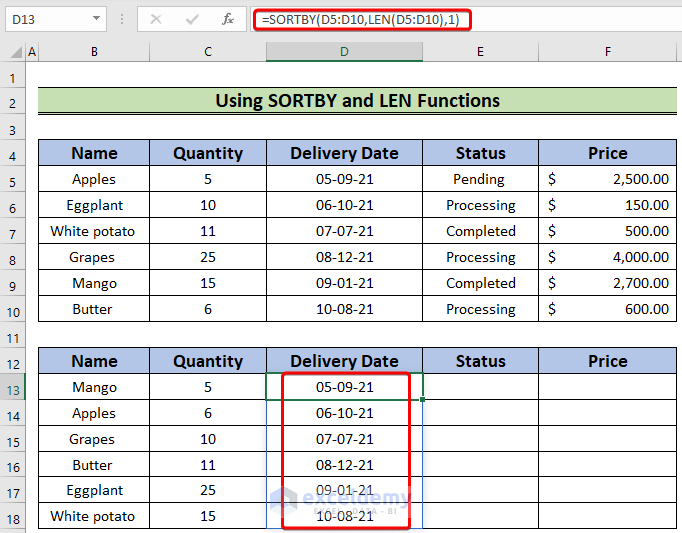
Task: Select column F header
Action: (608, 52)
